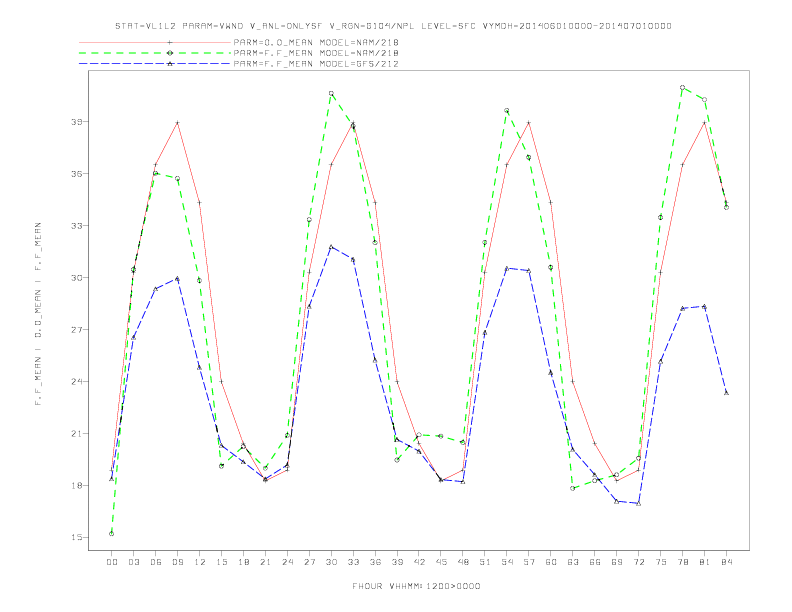
Task: Click x-axis forecast hour label 57
Action: [529, 562]
